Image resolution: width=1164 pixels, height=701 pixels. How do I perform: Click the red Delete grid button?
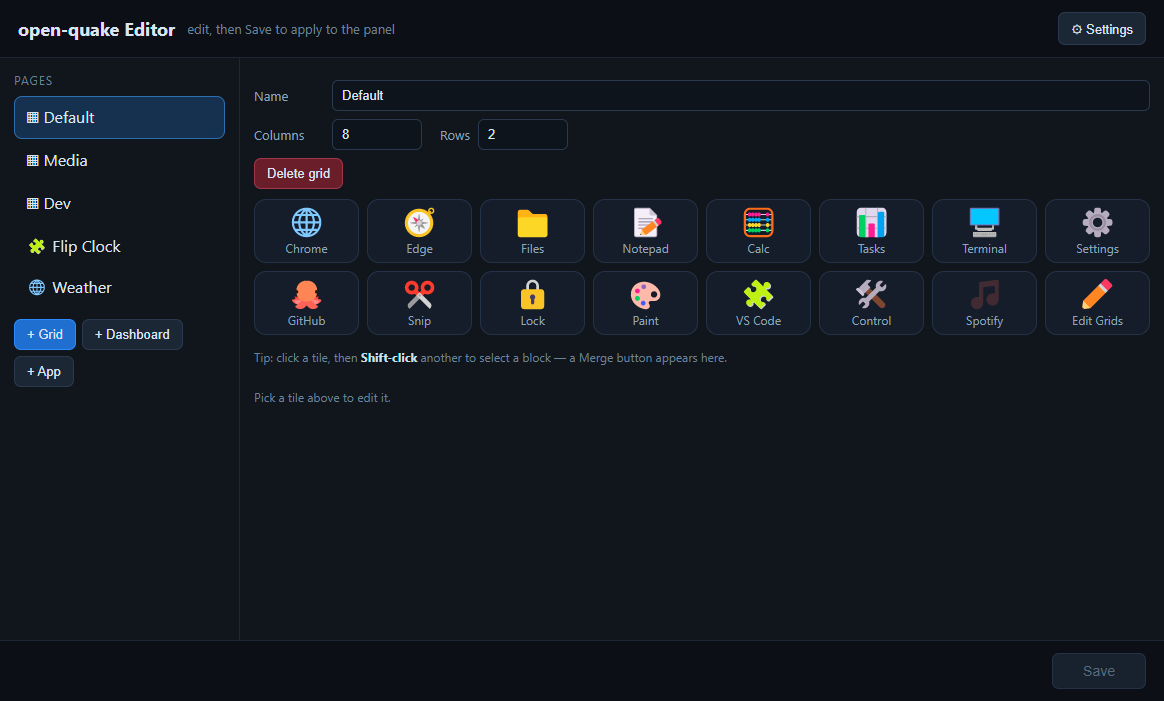pyautogui.click(x=298, y=173)
